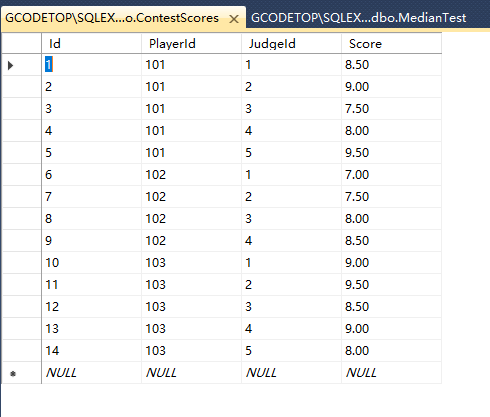Select Score 9.00 in row Id 10

(x=392, y=263)
